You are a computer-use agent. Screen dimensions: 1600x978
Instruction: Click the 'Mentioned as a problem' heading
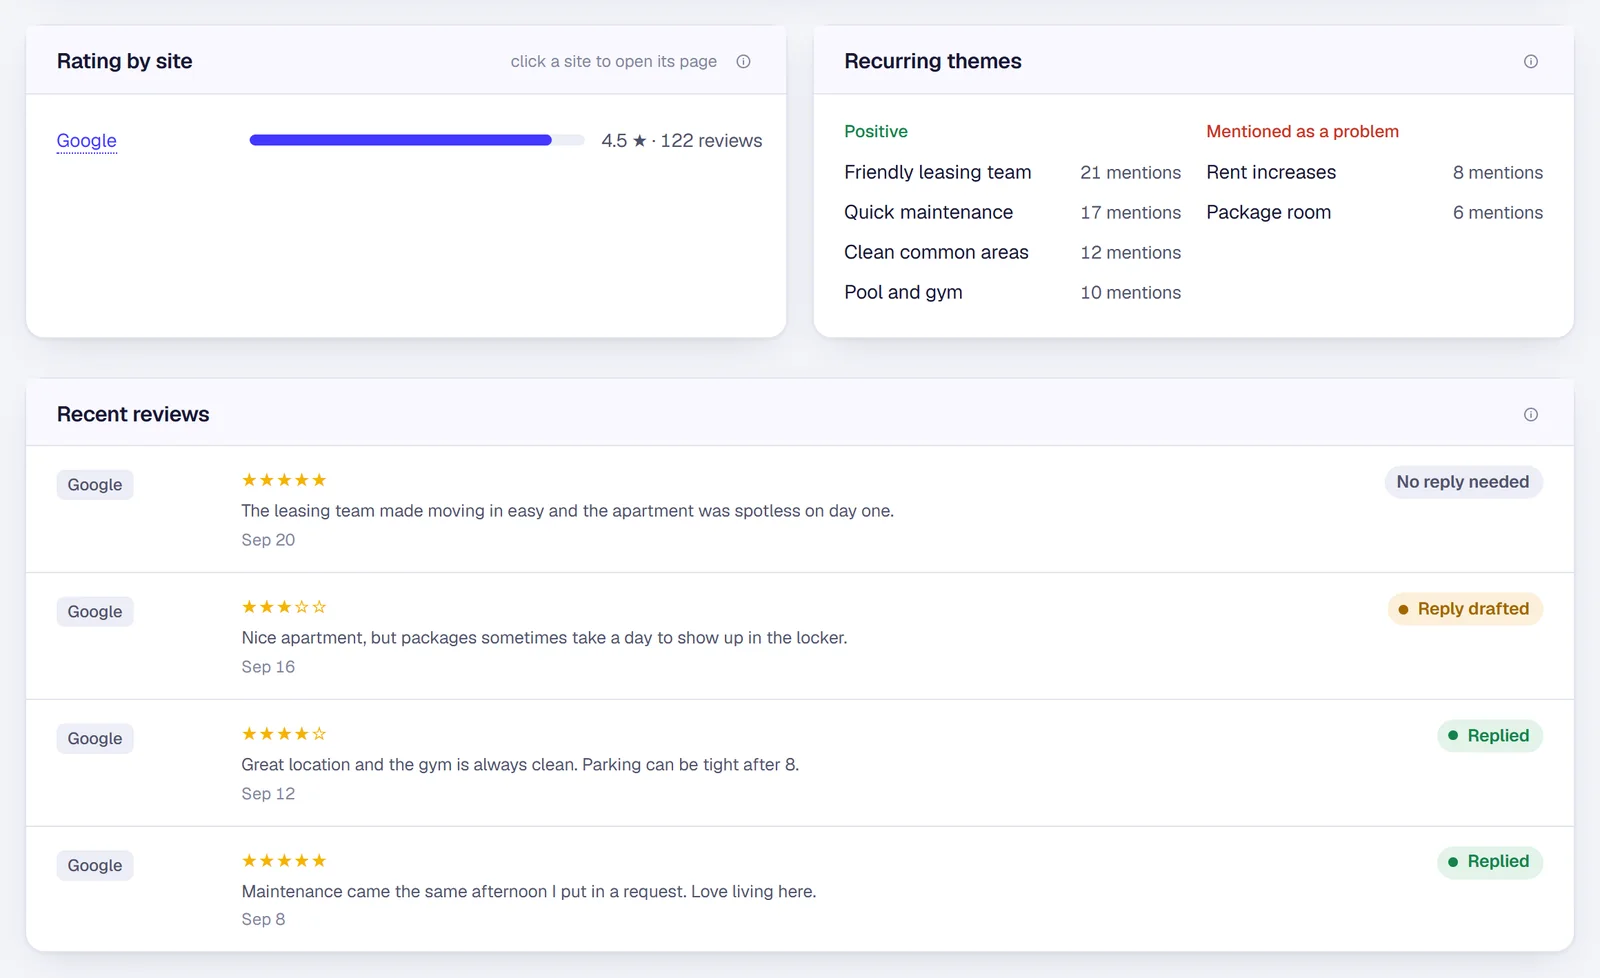pos(1302,131)
